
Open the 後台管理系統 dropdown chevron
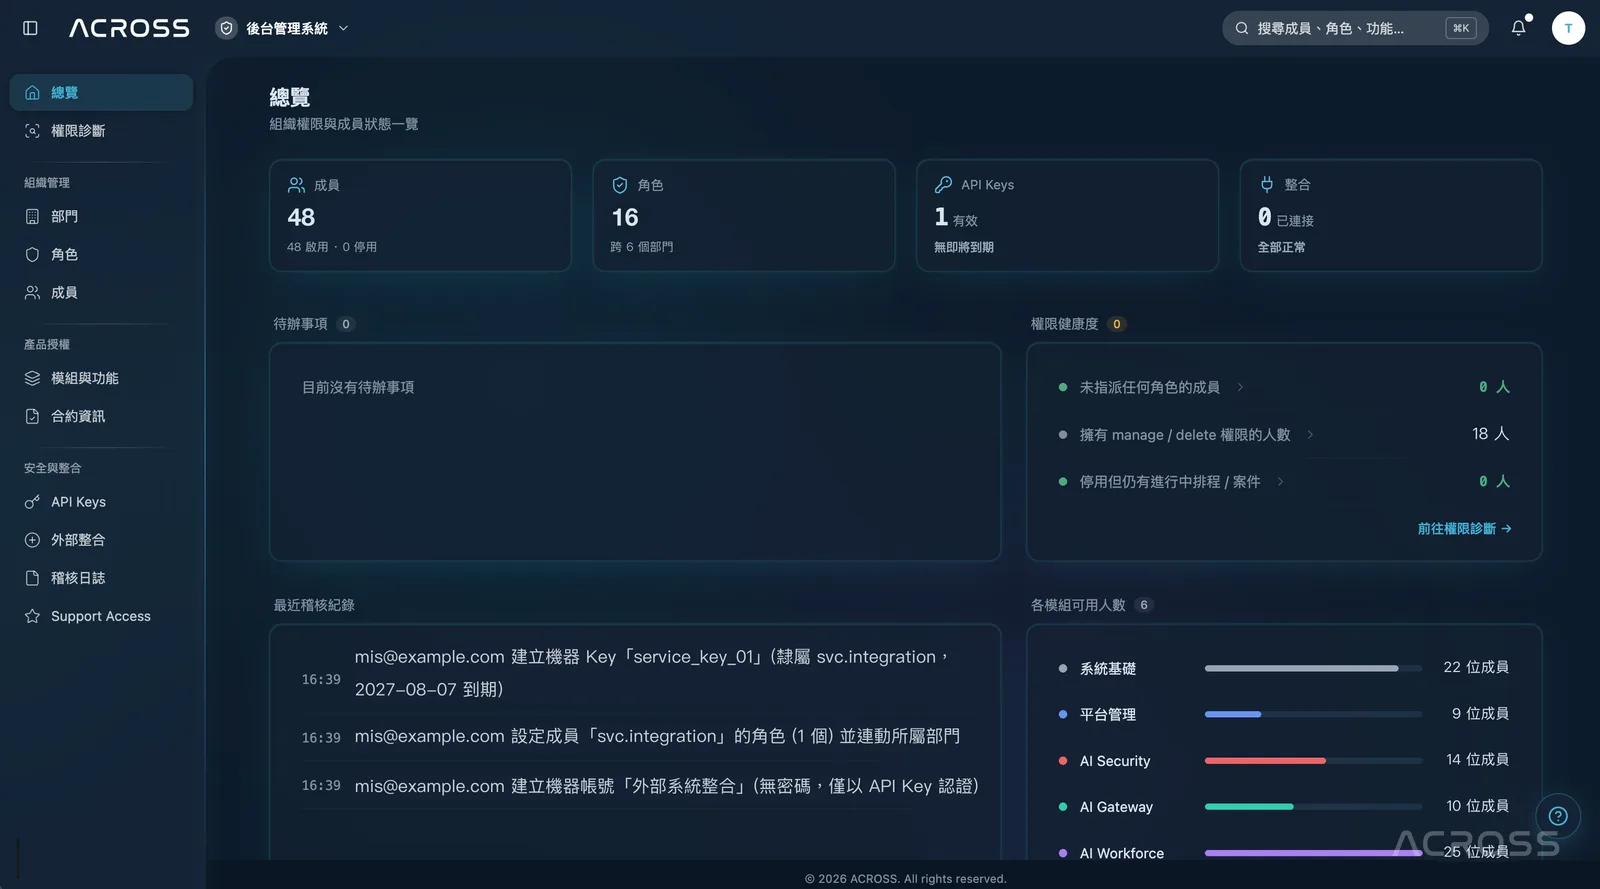tap(343, 28)
